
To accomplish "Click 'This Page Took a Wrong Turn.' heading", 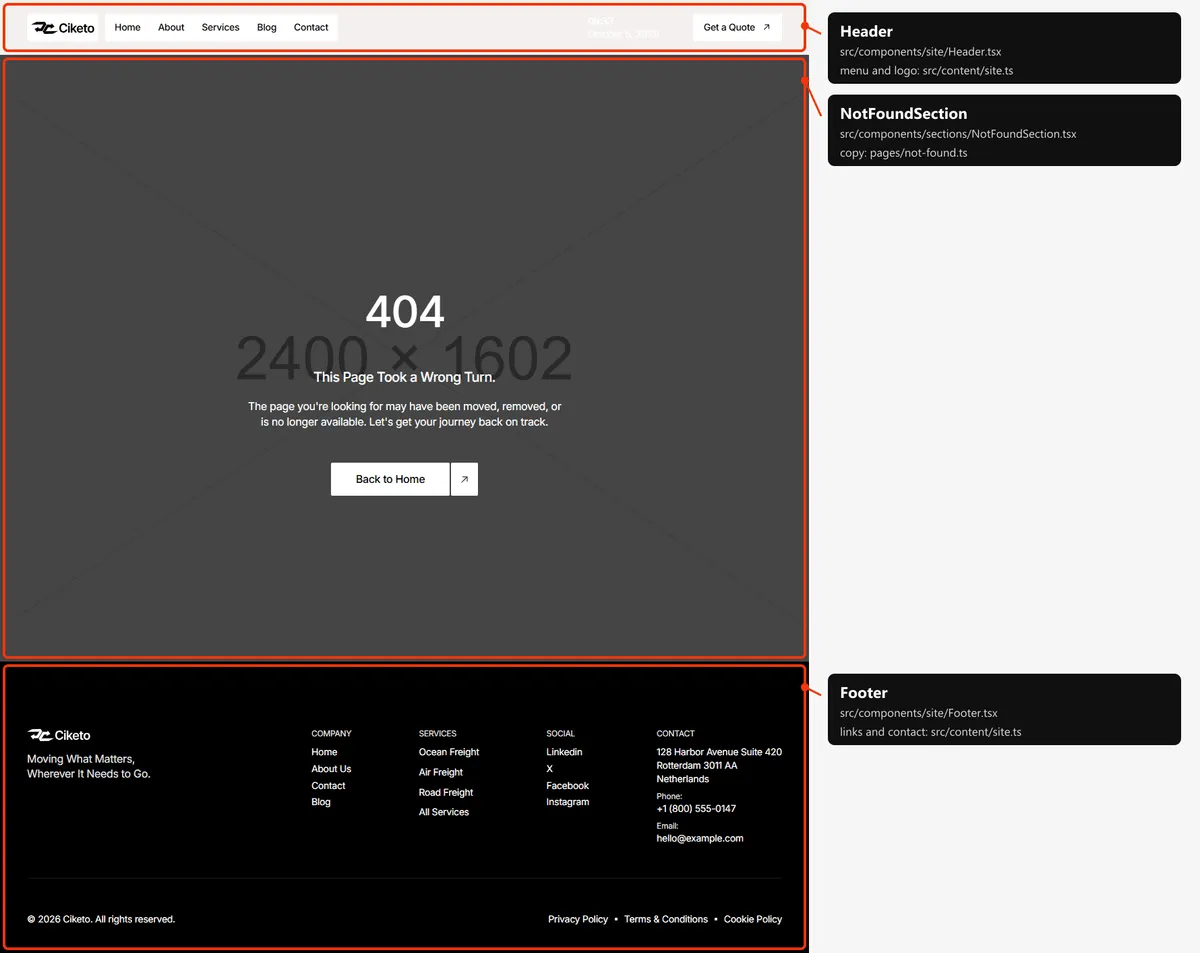I will point(404,377).
